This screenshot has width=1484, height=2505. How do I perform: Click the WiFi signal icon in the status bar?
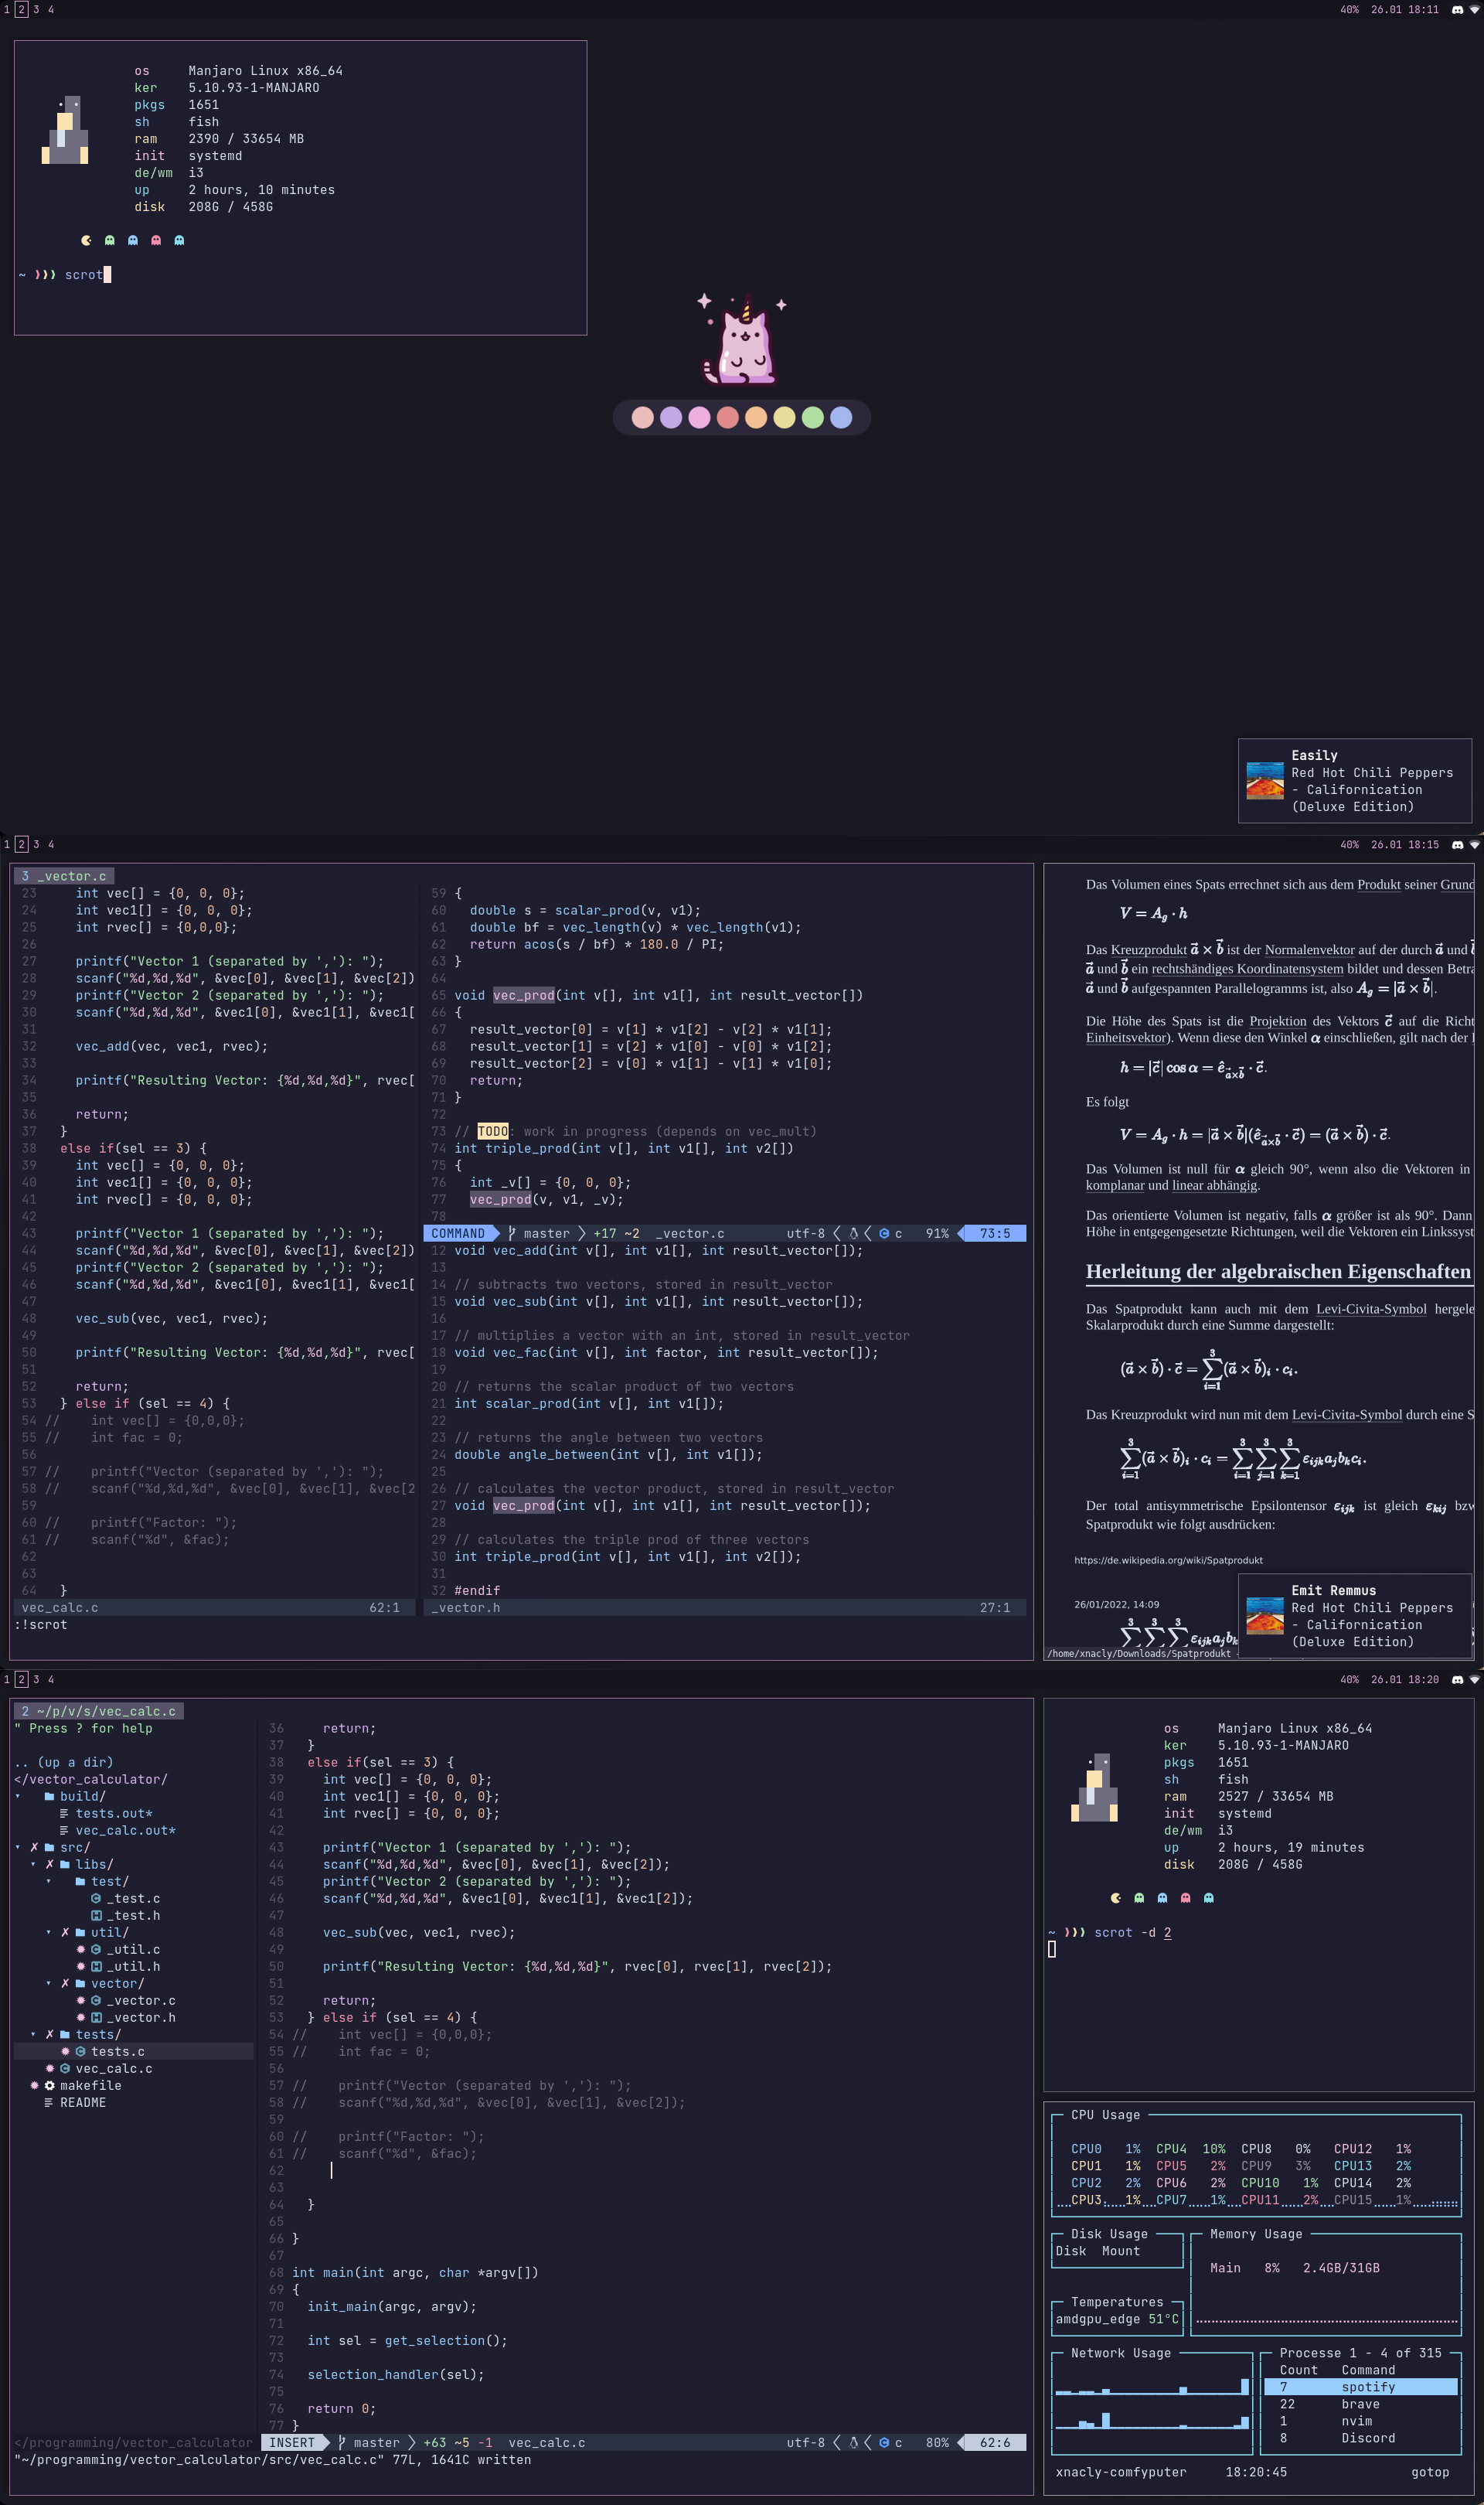pyautogui.click(x=1476, y=10)
